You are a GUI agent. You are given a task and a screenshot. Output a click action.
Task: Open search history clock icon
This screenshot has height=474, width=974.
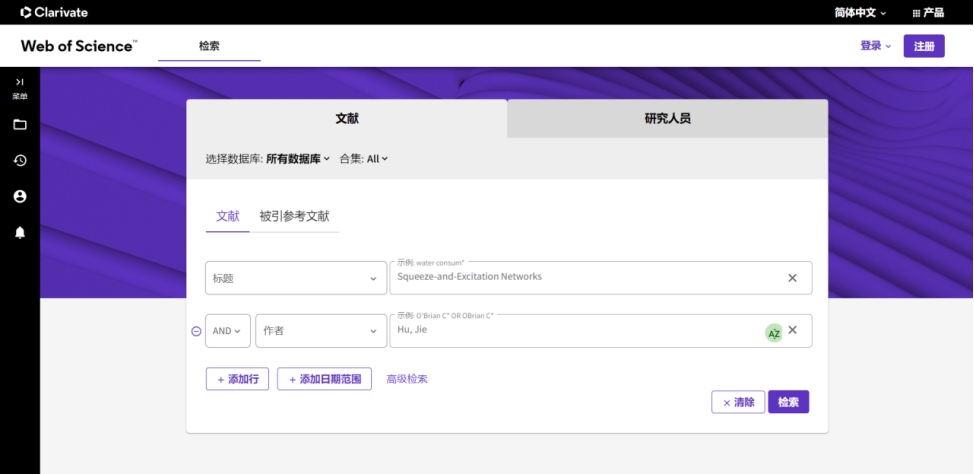pyautogui.click(x=20, y=161)
